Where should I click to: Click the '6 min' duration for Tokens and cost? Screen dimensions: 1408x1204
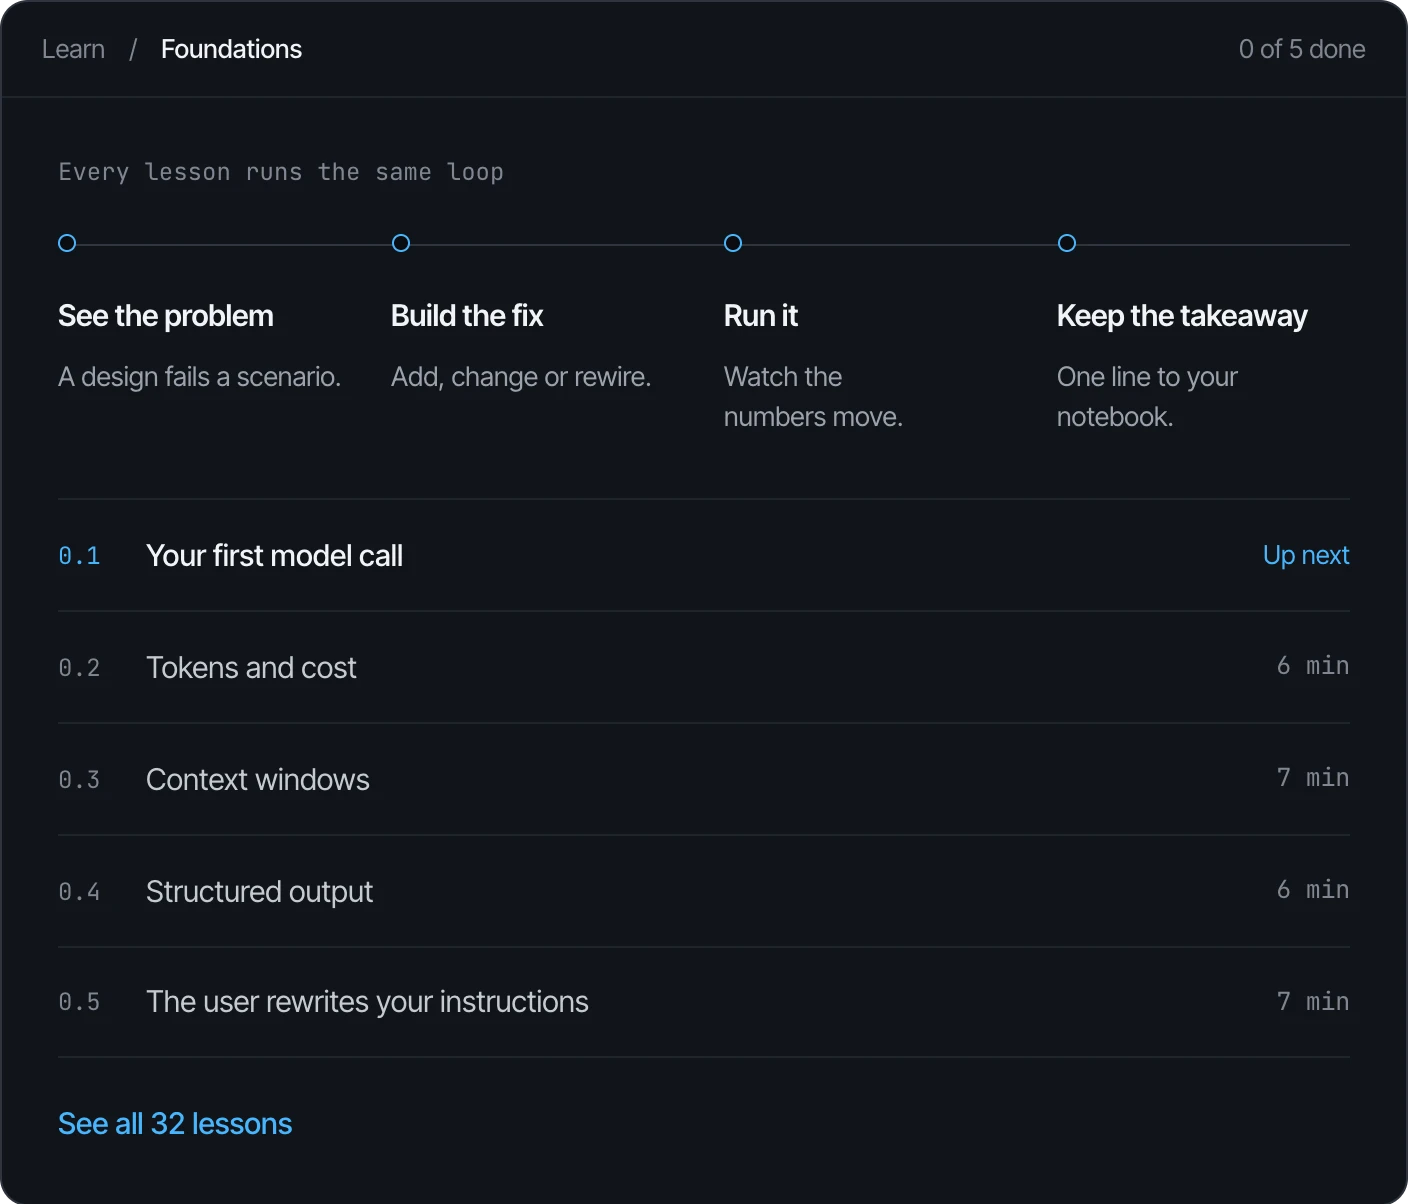tap(1313, 666)
